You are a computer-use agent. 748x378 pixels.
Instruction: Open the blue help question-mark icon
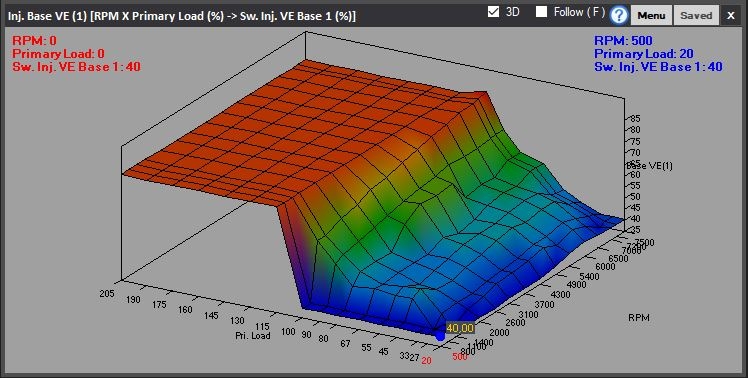619,15
